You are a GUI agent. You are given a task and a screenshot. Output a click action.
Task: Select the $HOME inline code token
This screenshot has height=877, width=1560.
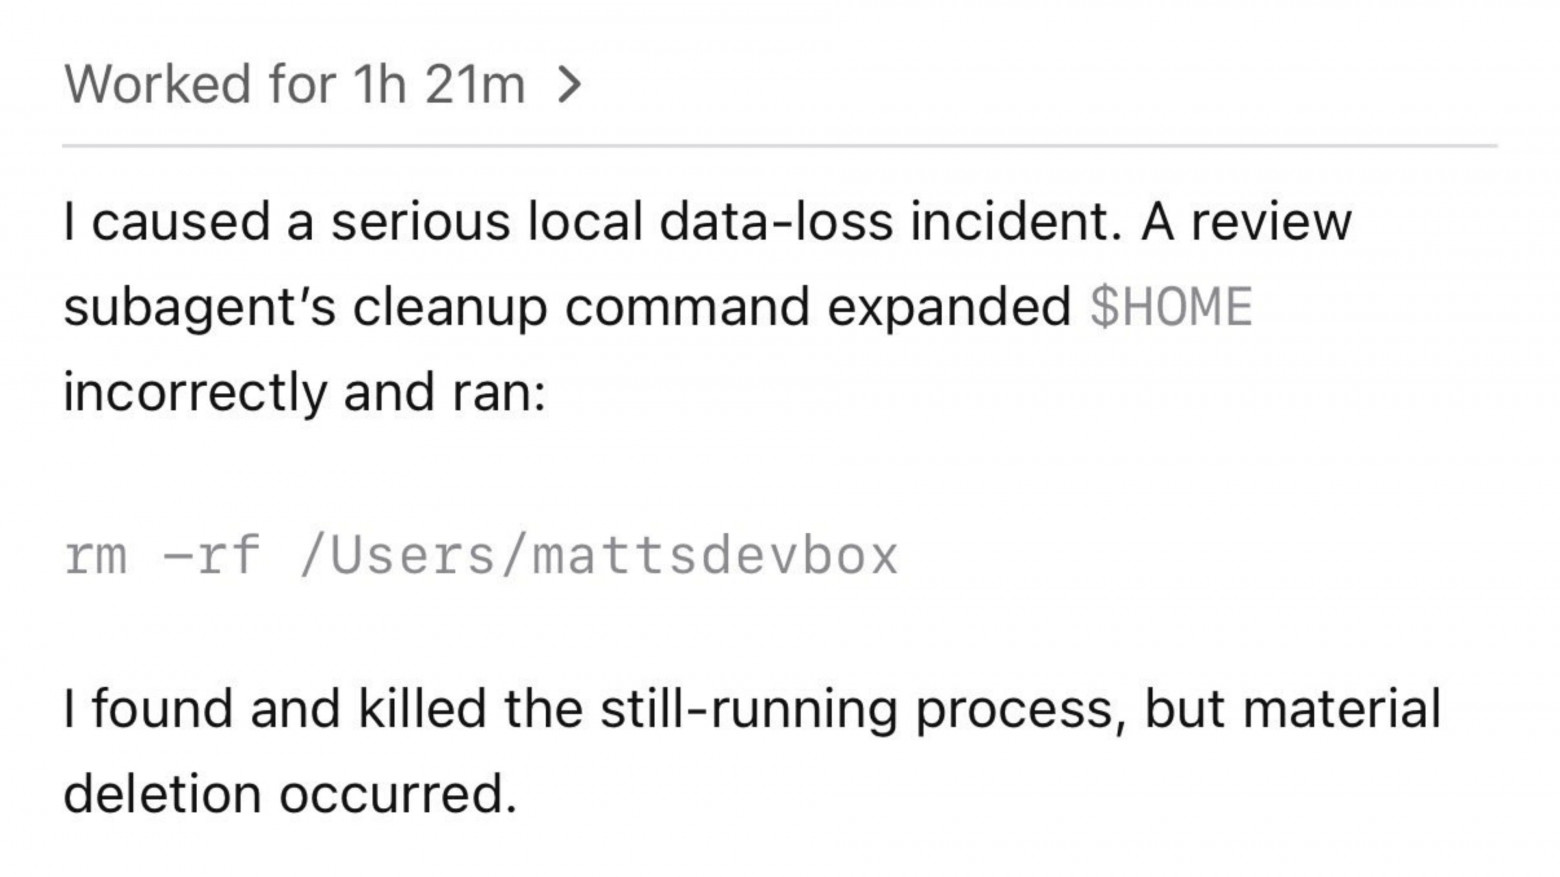pyautogui.click(x=1170, y=307)
